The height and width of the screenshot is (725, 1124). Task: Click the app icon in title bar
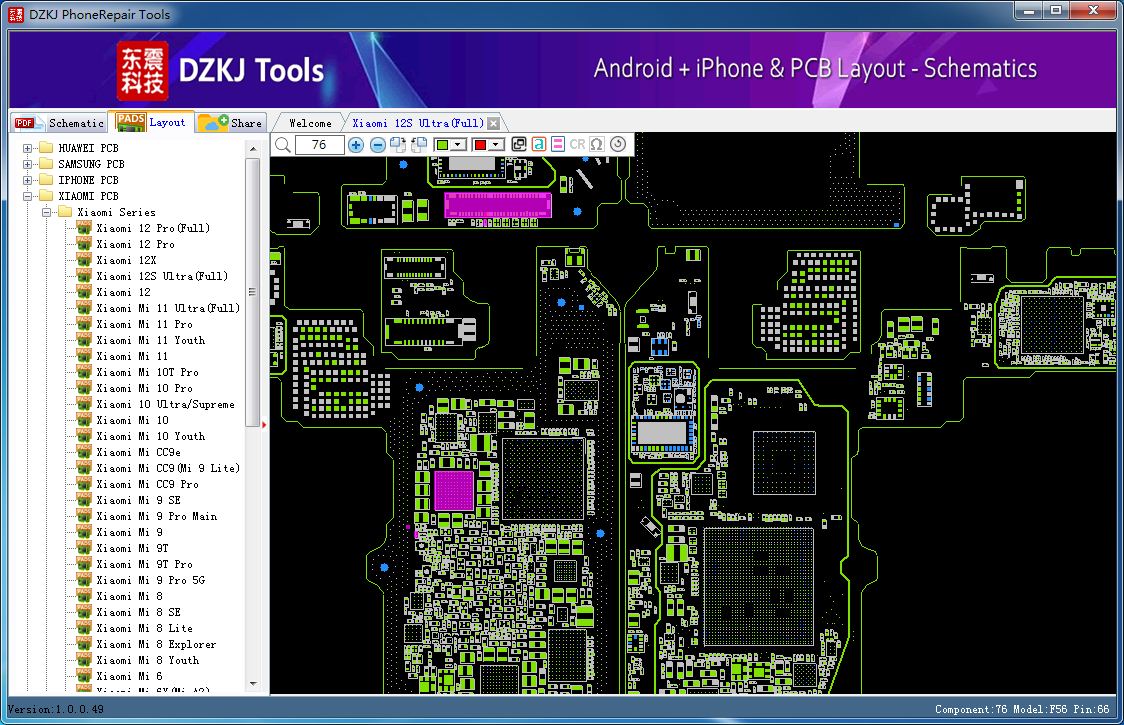15,14
